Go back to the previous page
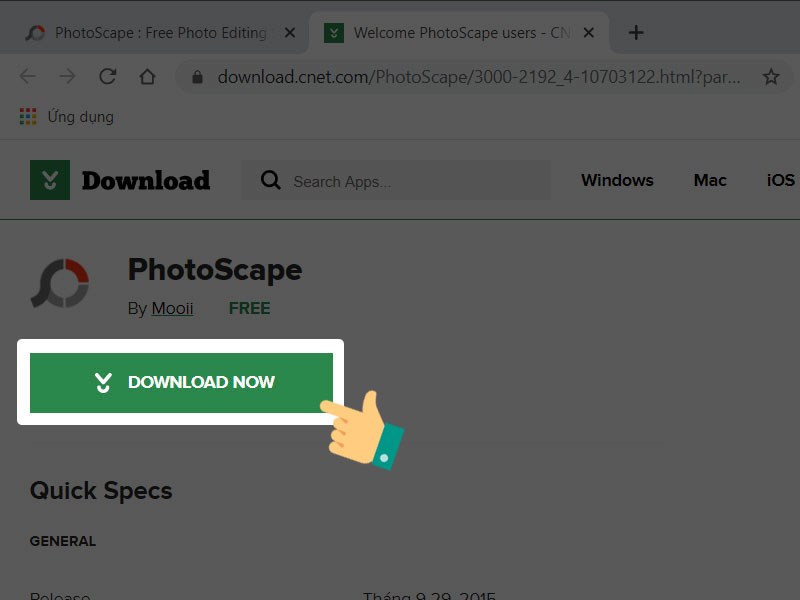This screenshot has height=600, width=800. click(x=27, y=77)
